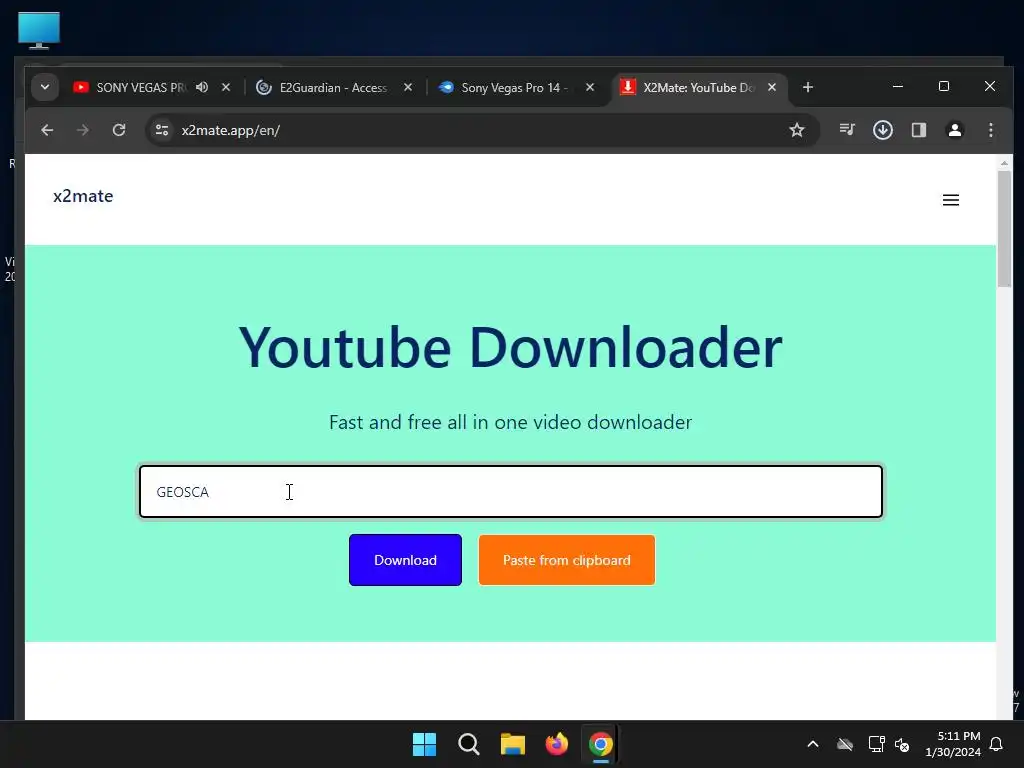Click the OneDrive cloud tray icon

click(845, 744)
